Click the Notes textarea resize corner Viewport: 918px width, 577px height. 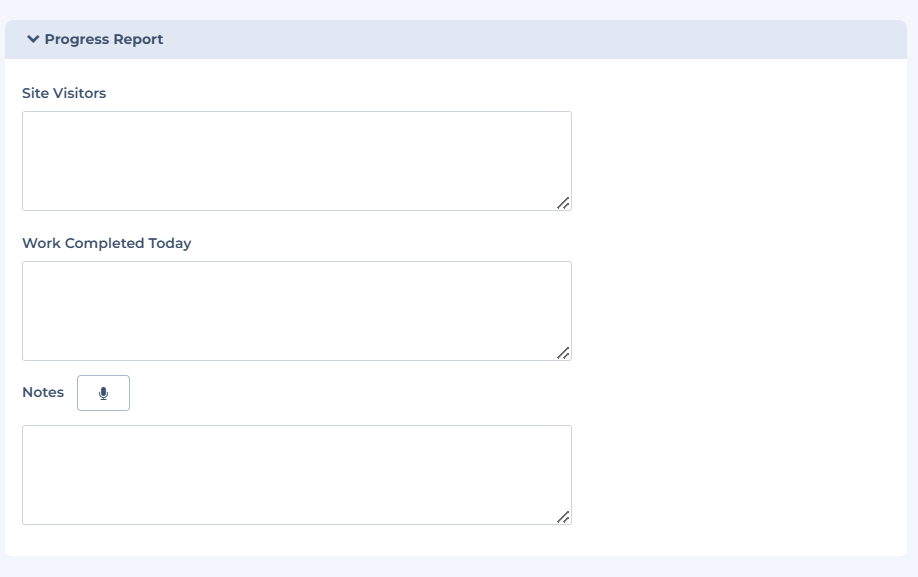pyautogui.click(x=564, y=517)
